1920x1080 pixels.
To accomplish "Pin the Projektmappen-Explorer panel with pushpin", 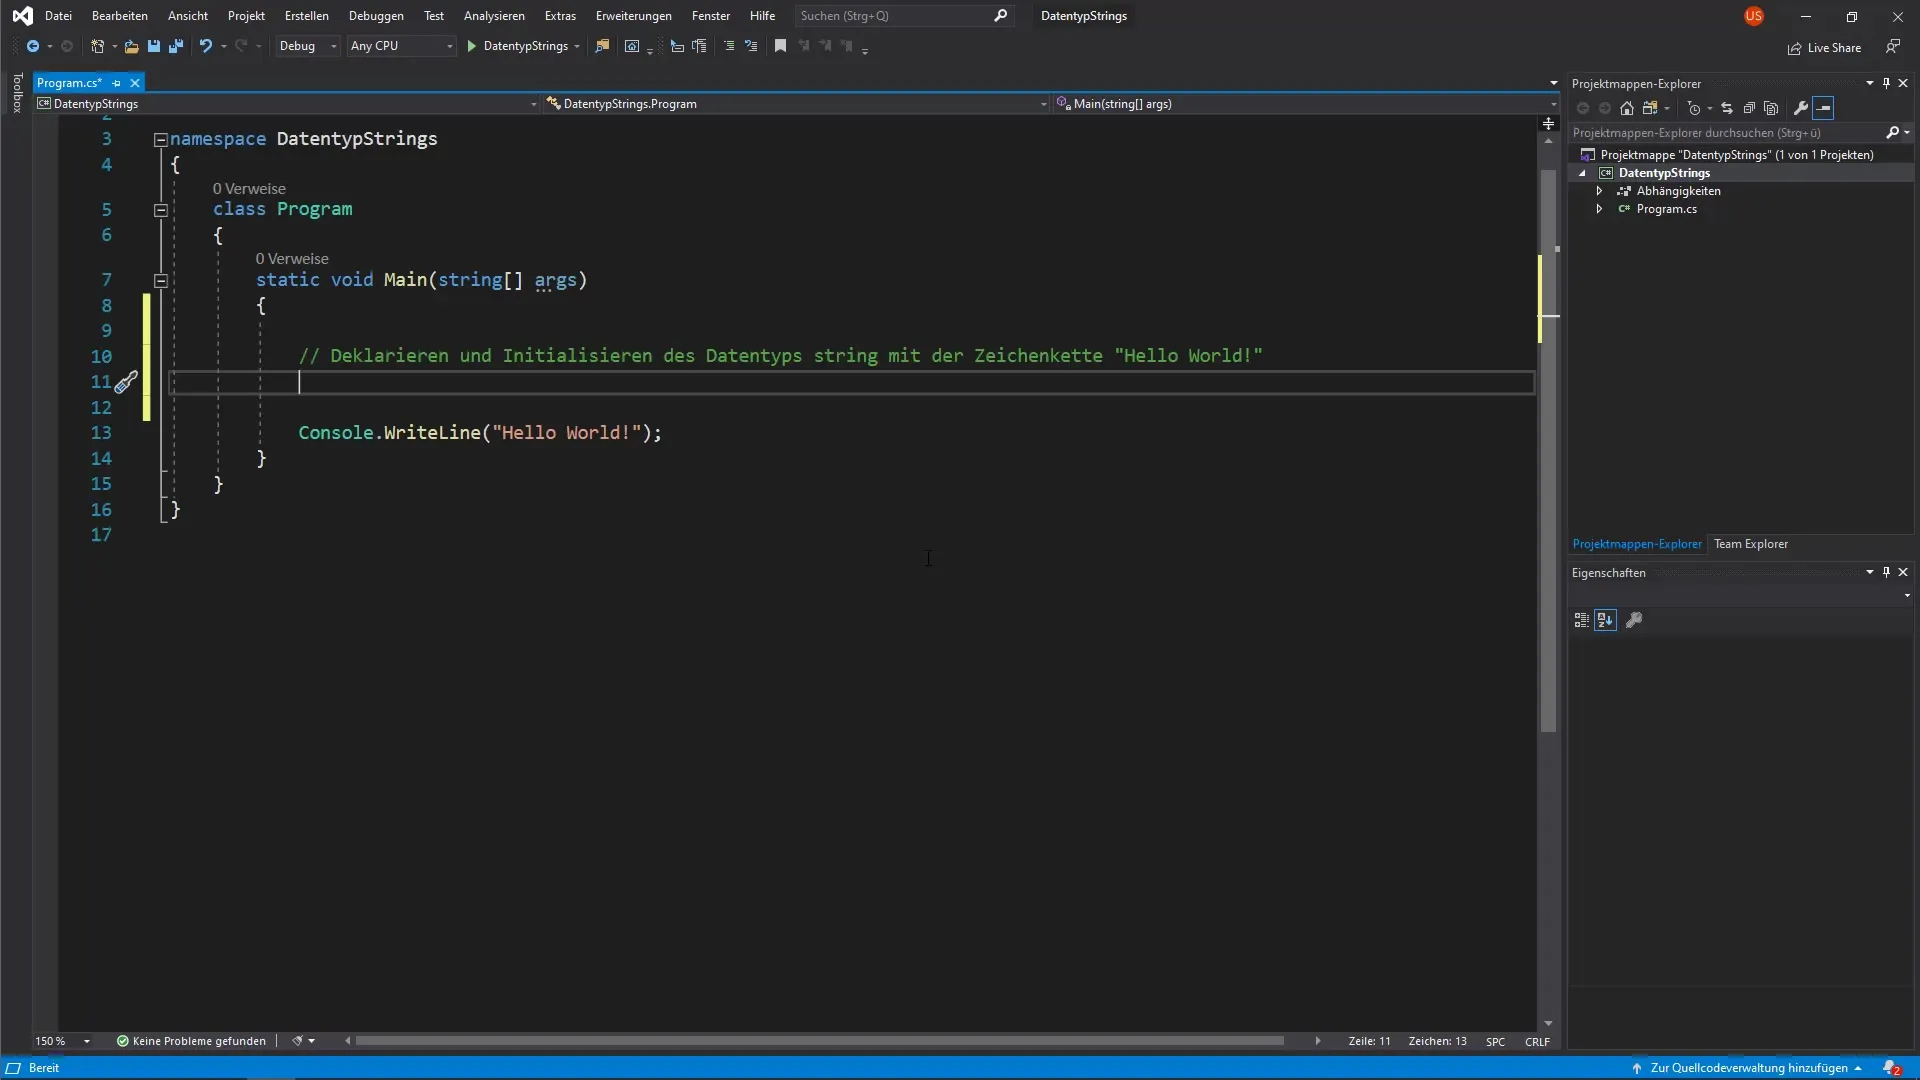I will [1887, 83].
